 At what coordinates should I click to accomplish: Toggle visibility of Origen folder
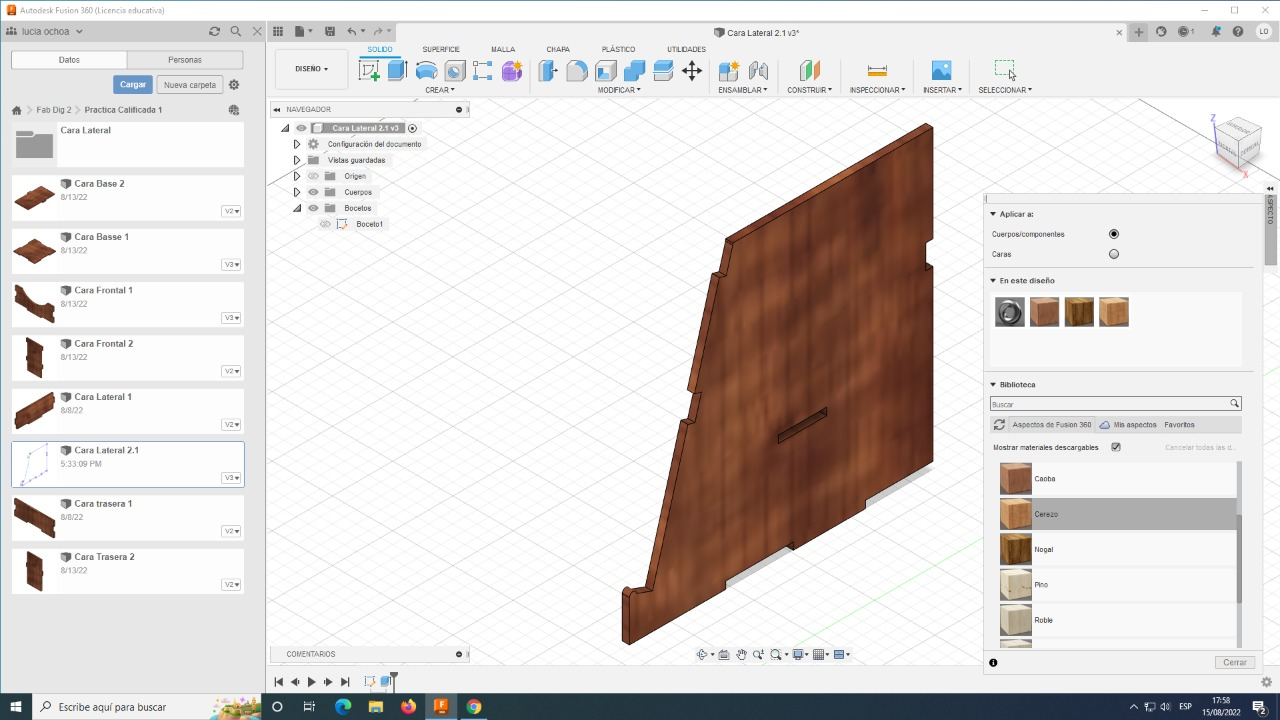[313, 176]
